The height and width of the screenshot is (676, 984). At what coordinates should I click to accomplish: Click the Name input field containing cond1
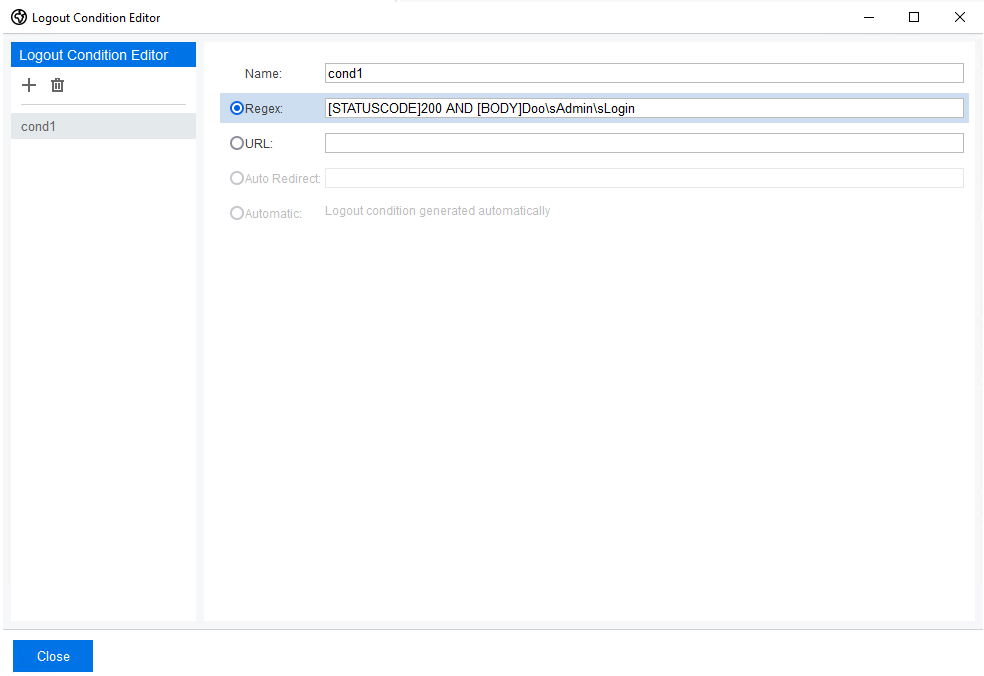[x=644, y=72]
